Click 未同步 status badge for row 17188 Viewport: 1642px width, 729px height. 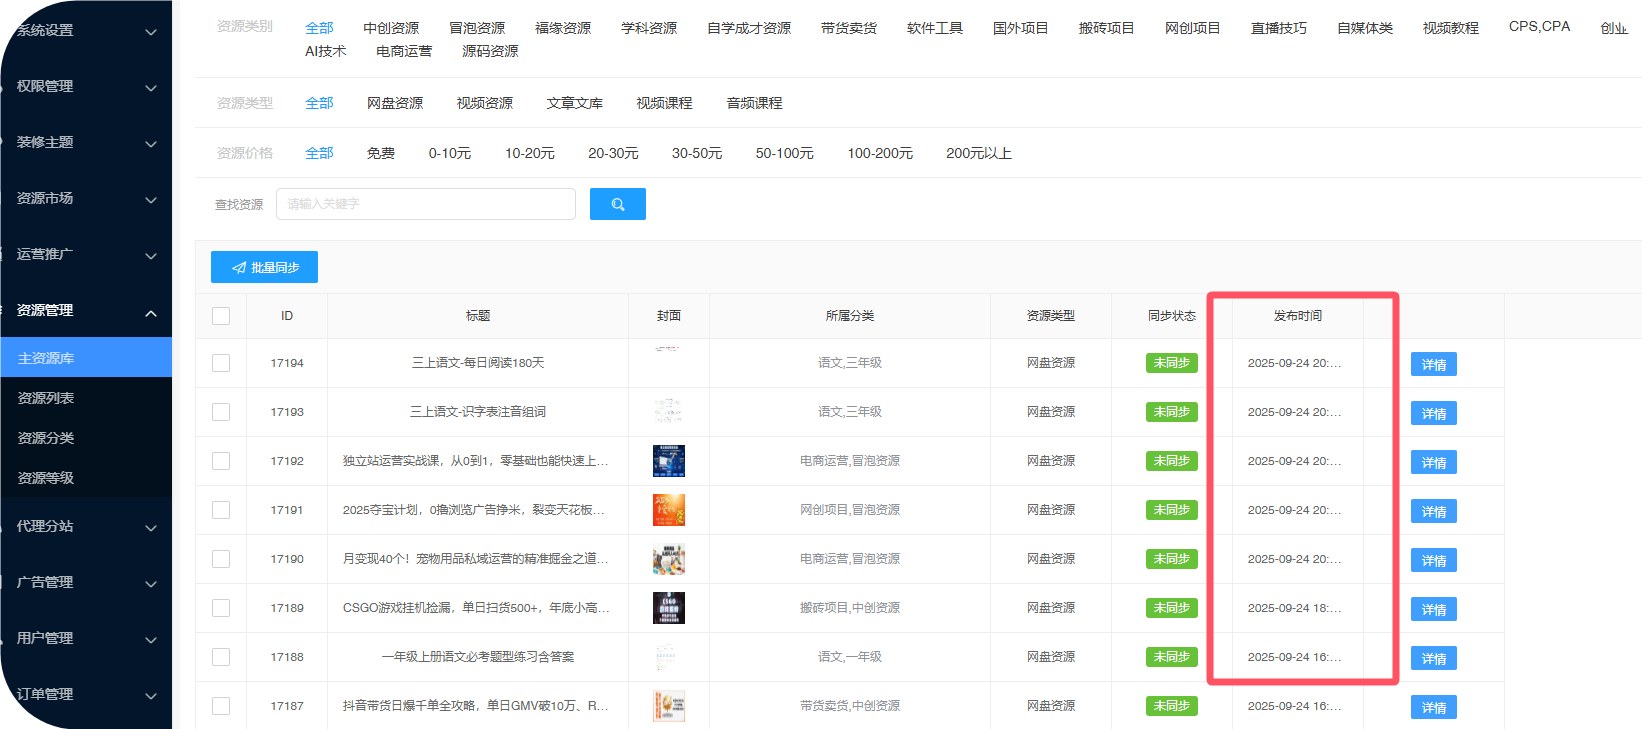pyautogui.click(x=1171, y=657)
